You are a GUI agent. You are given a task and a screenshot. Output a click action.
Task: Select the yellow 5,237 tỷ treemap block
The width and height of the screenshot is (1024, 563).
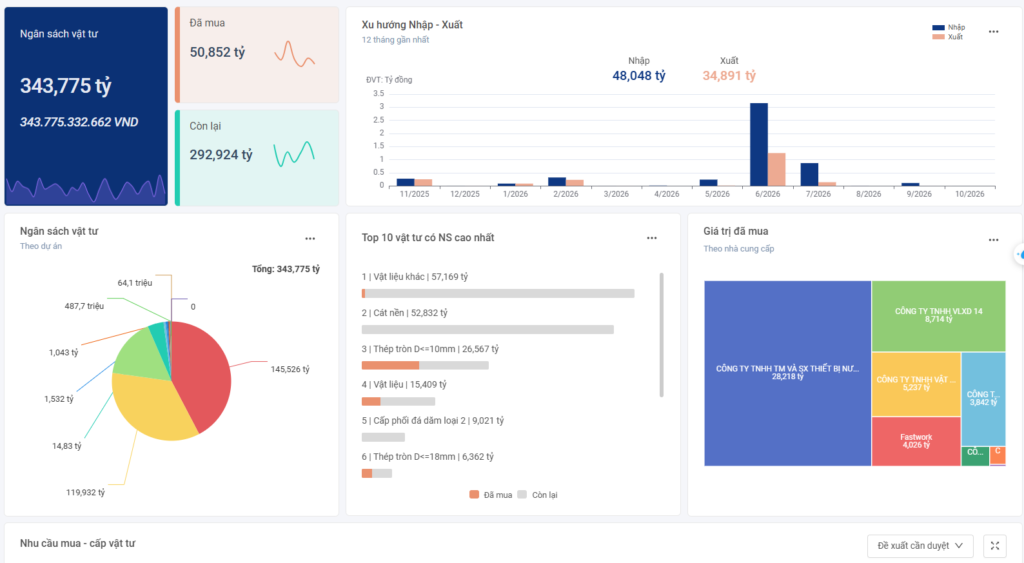tap(916, 384)
